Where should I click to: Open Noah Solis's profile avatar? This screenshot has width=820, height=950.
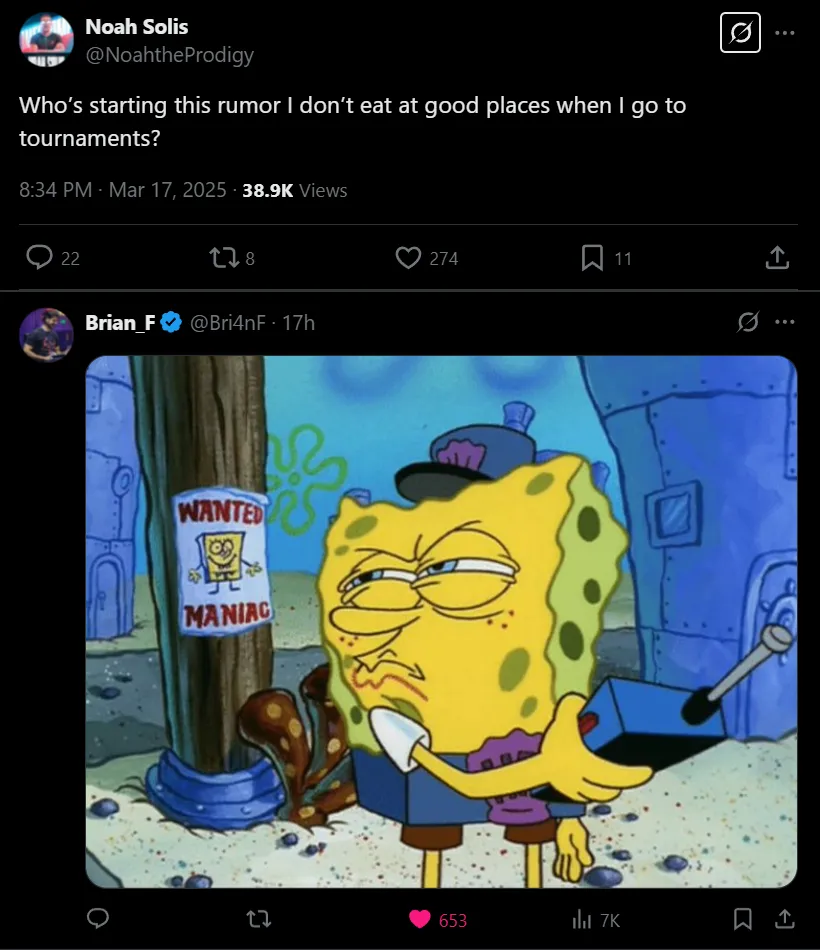(x=45, y=40)
